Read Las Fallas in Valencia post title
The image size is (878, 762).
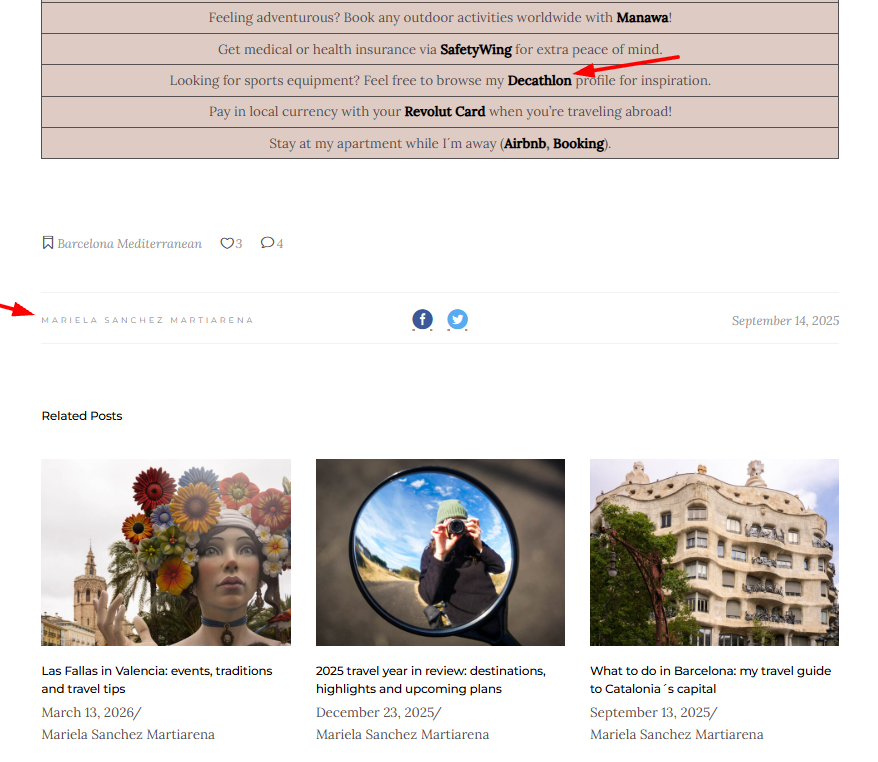157,680
